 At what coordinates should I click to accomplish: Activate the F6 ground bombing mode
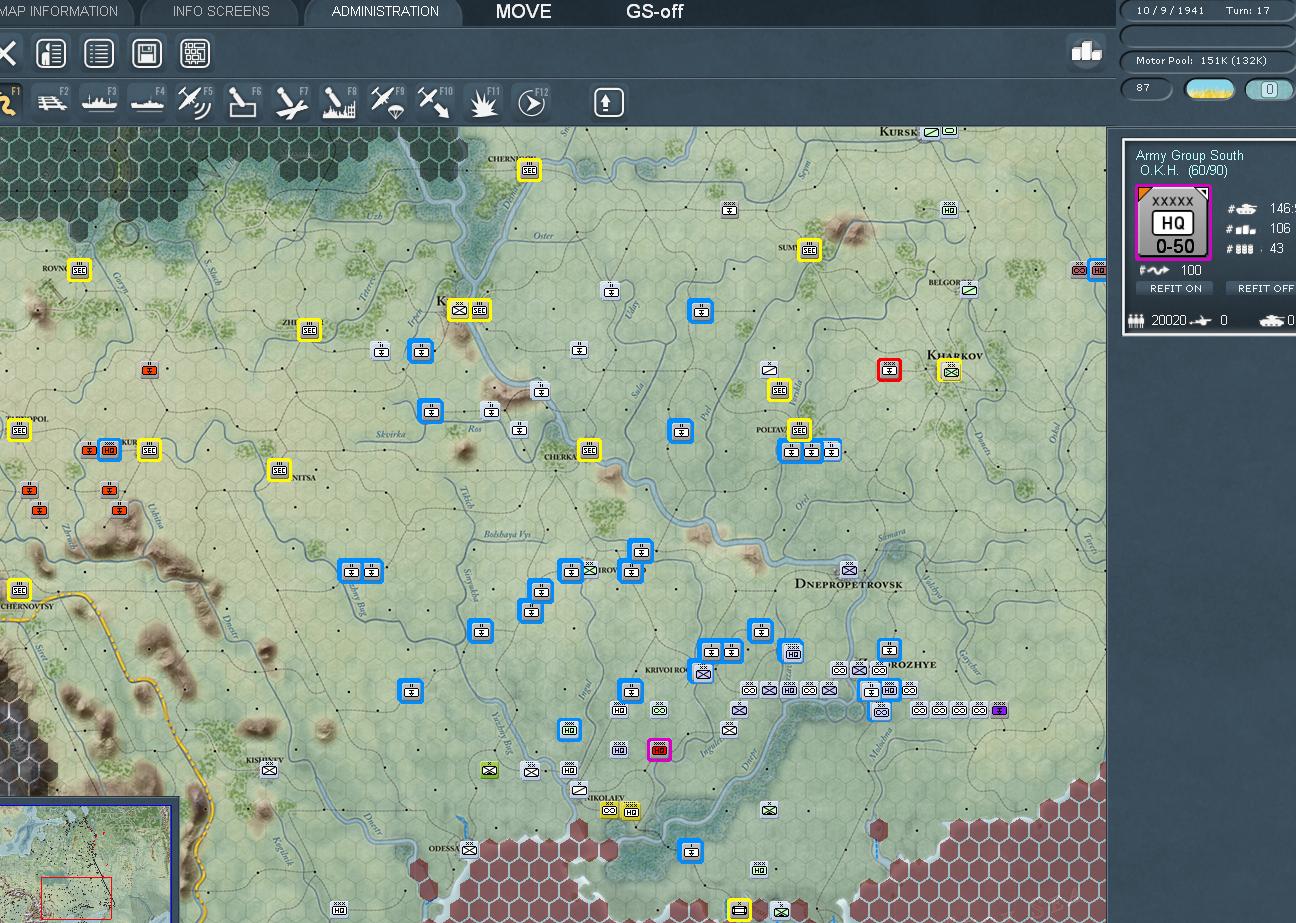tap(243, 102)
